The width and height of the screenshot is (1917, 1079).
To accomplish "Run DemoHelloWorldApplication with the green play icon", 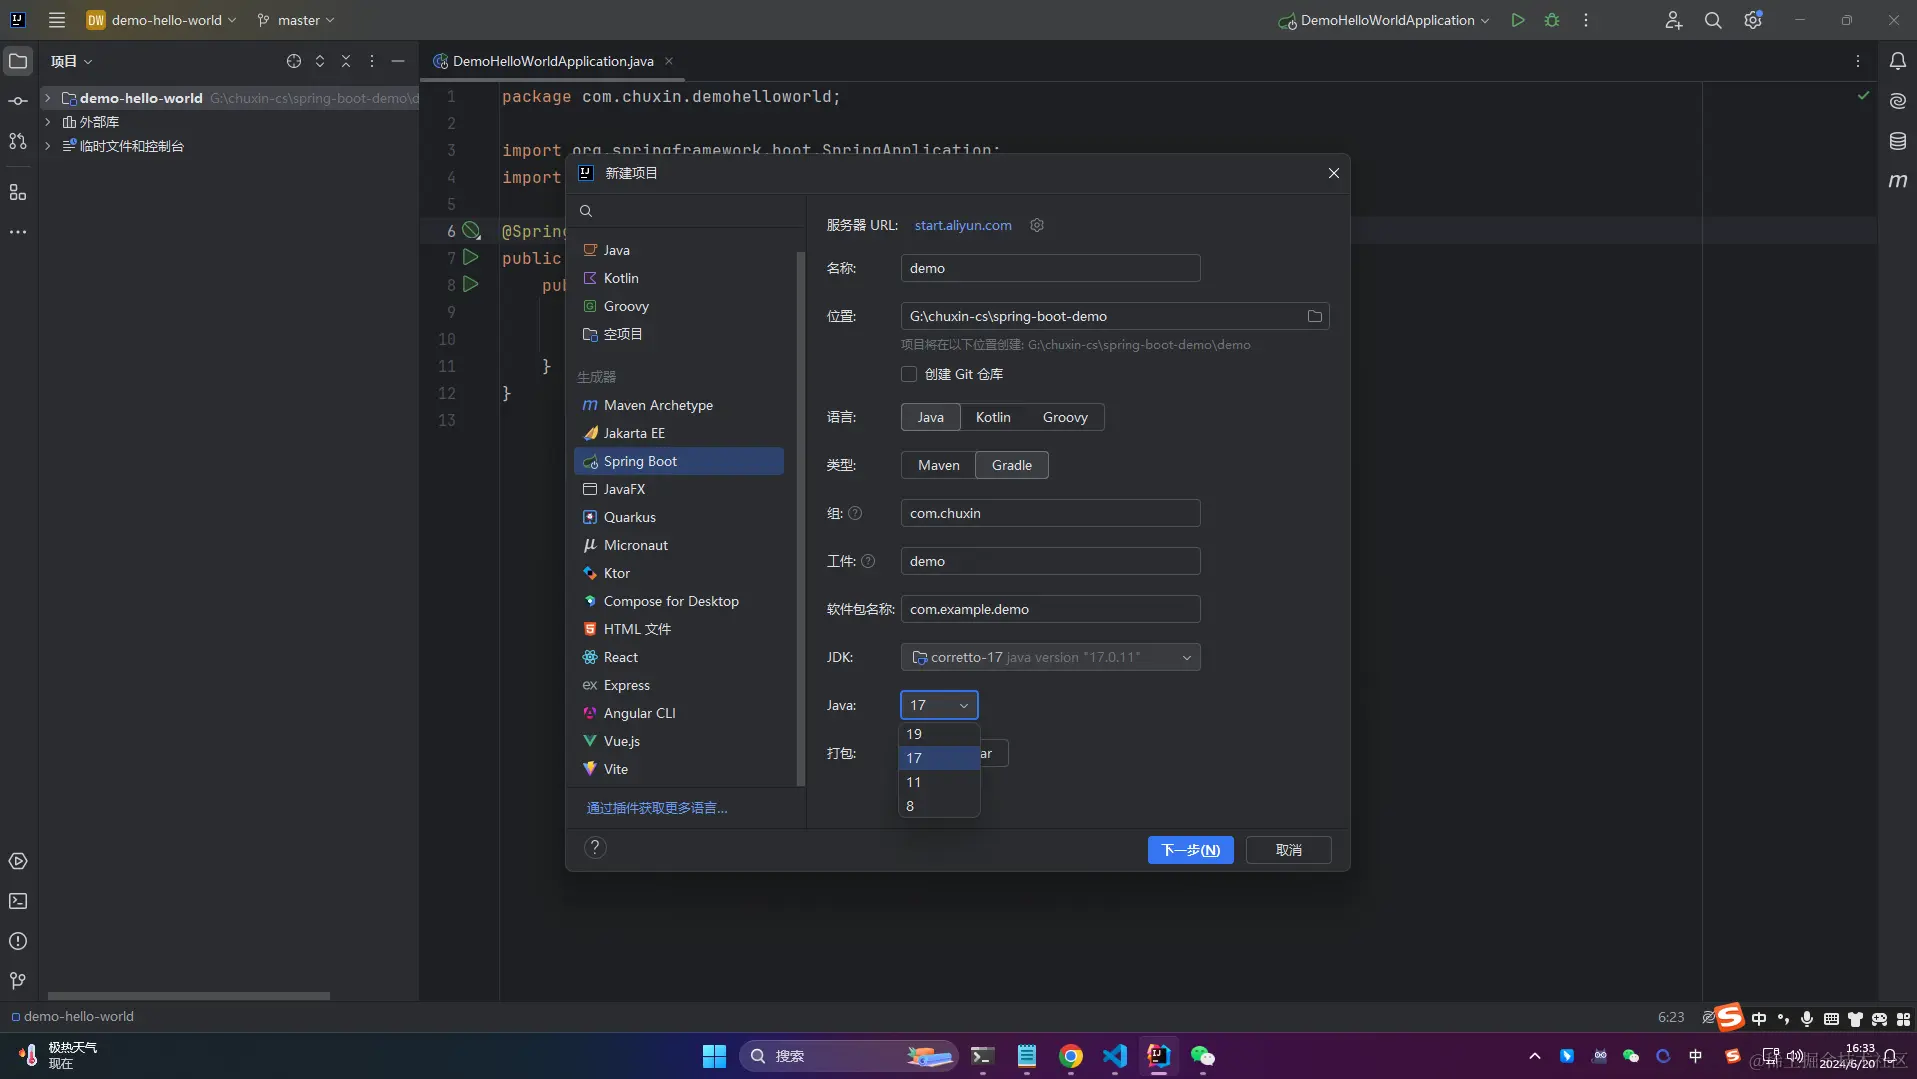I will tap(1517, 20).
